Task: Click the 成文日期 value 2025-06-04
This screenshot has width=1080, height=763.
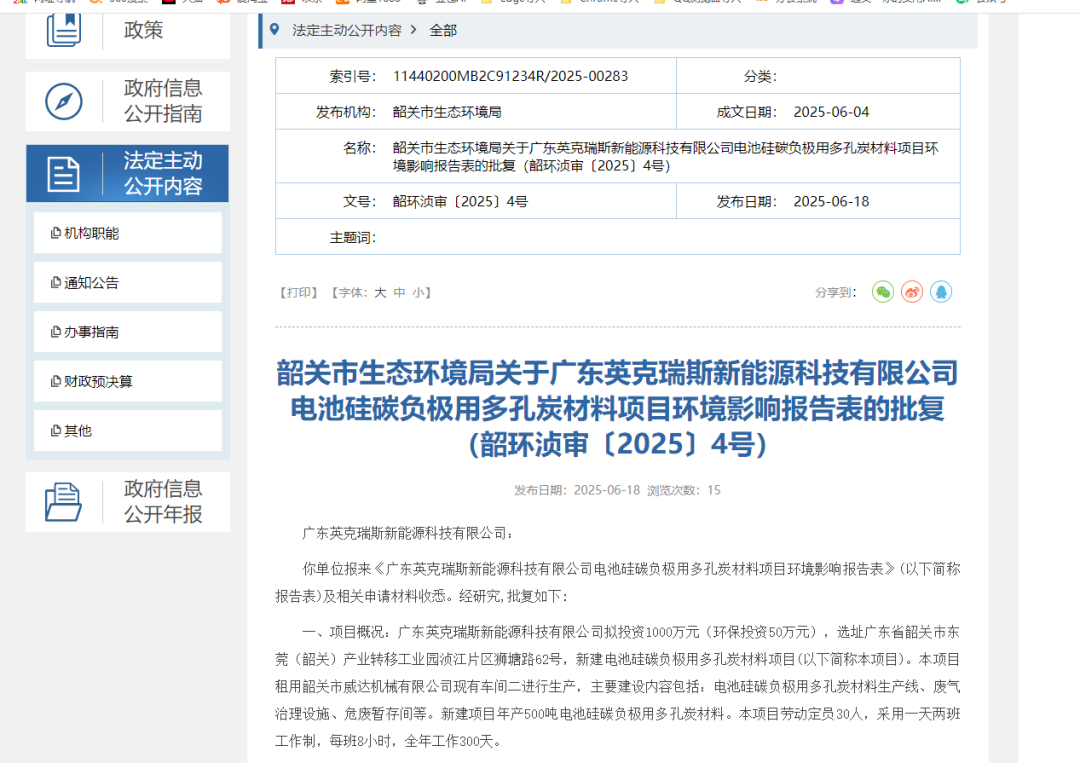Action: (831, 112)
